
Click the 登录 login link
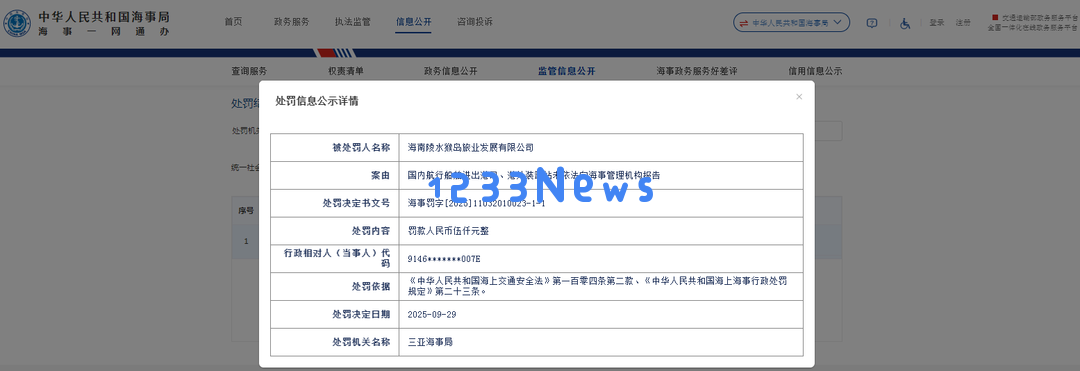click(x=937, y=23)
